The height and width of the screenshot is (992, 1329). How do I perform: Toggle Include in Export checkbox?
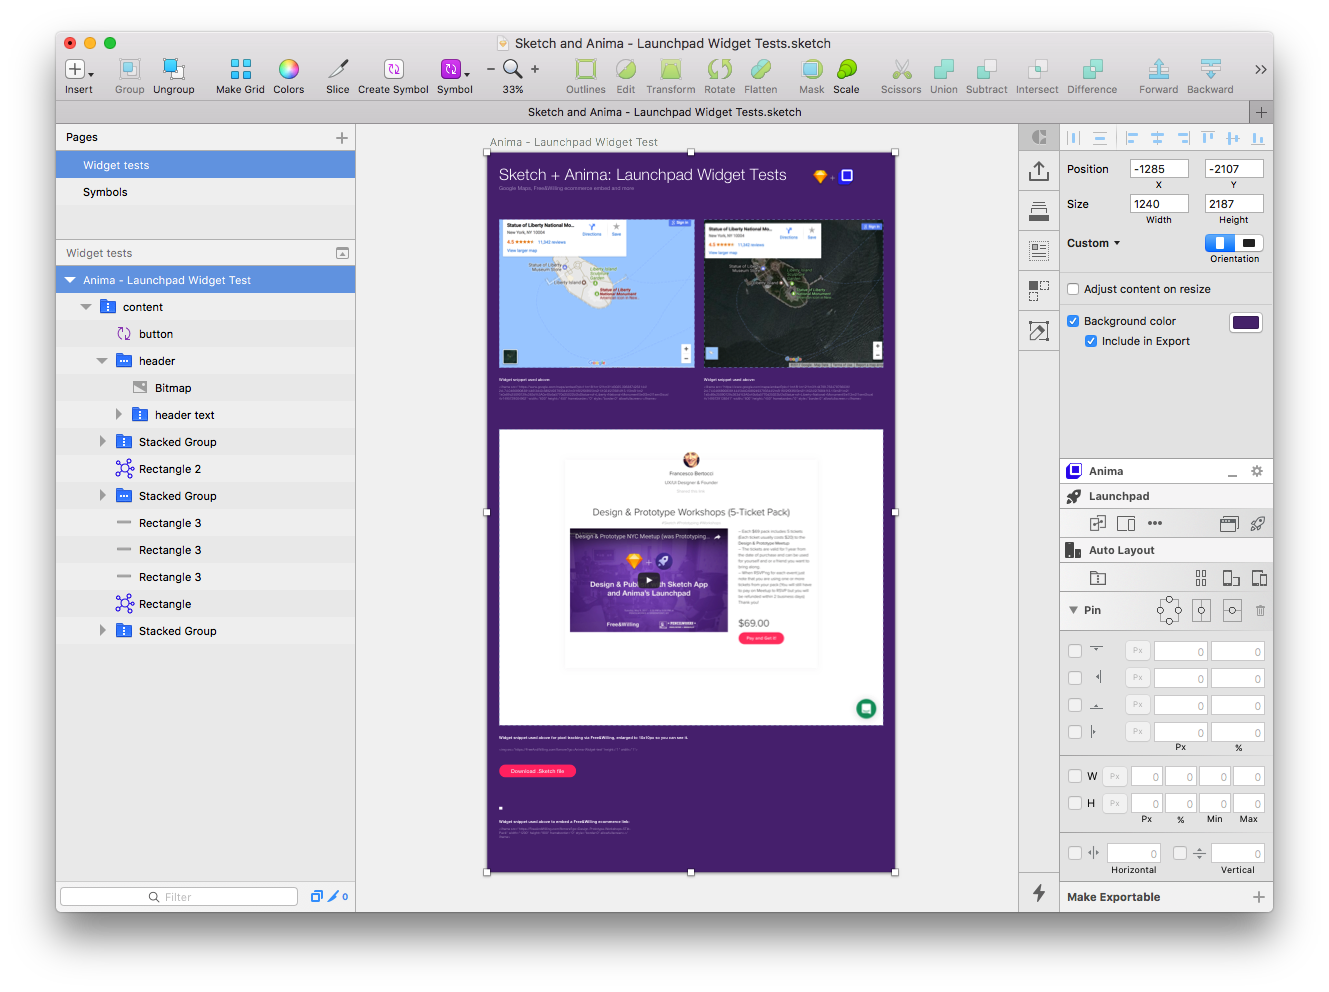[x=1091, y=342]
